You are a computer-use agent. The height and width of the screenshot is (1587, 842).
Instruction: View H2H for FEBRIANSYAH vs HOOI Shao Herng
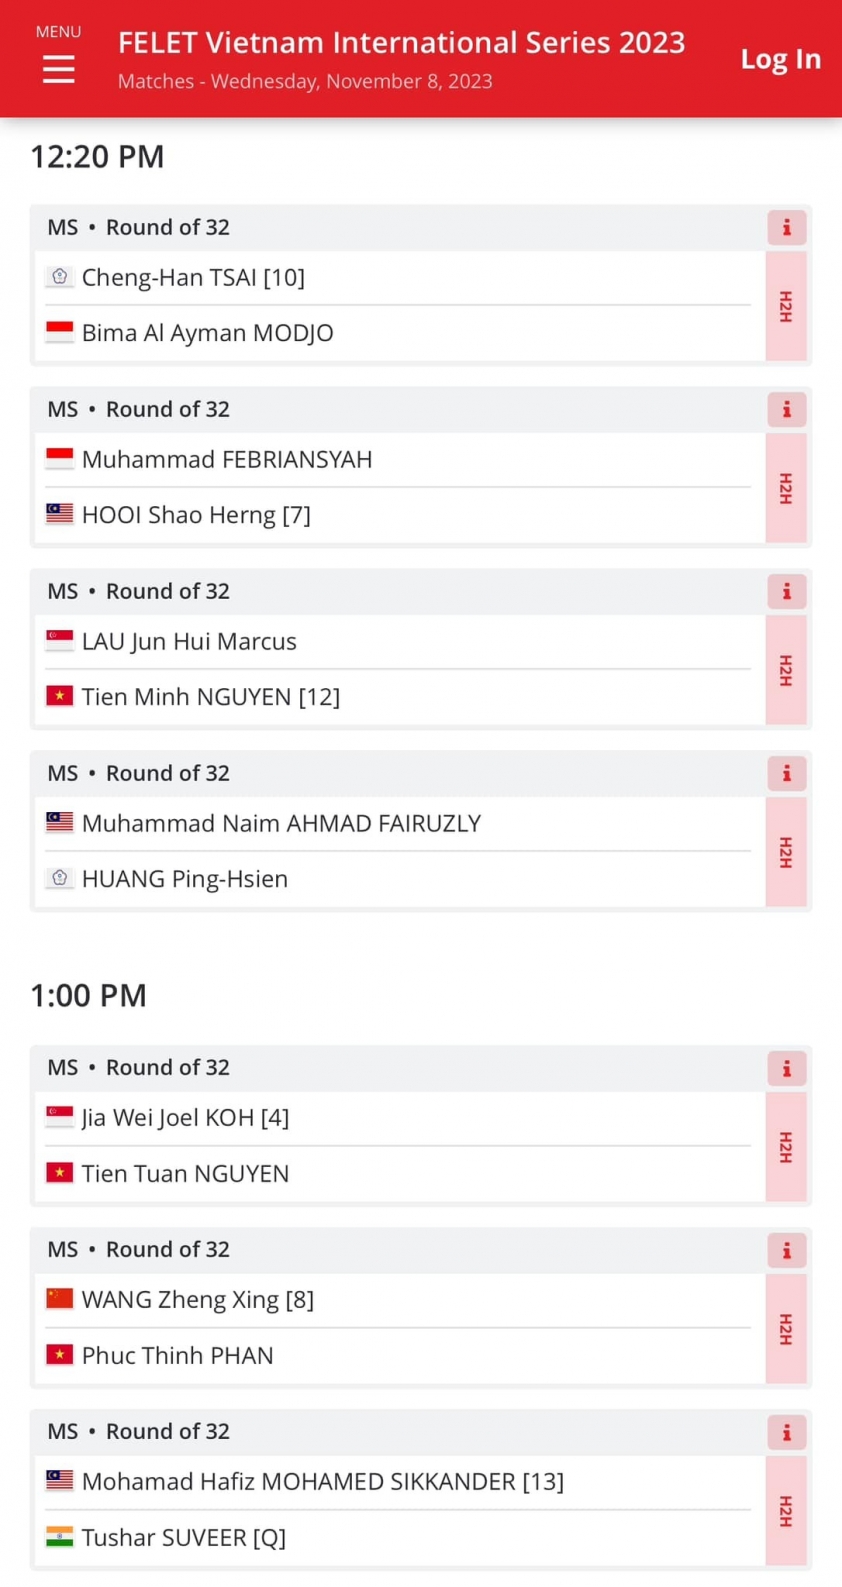[786, 488]
